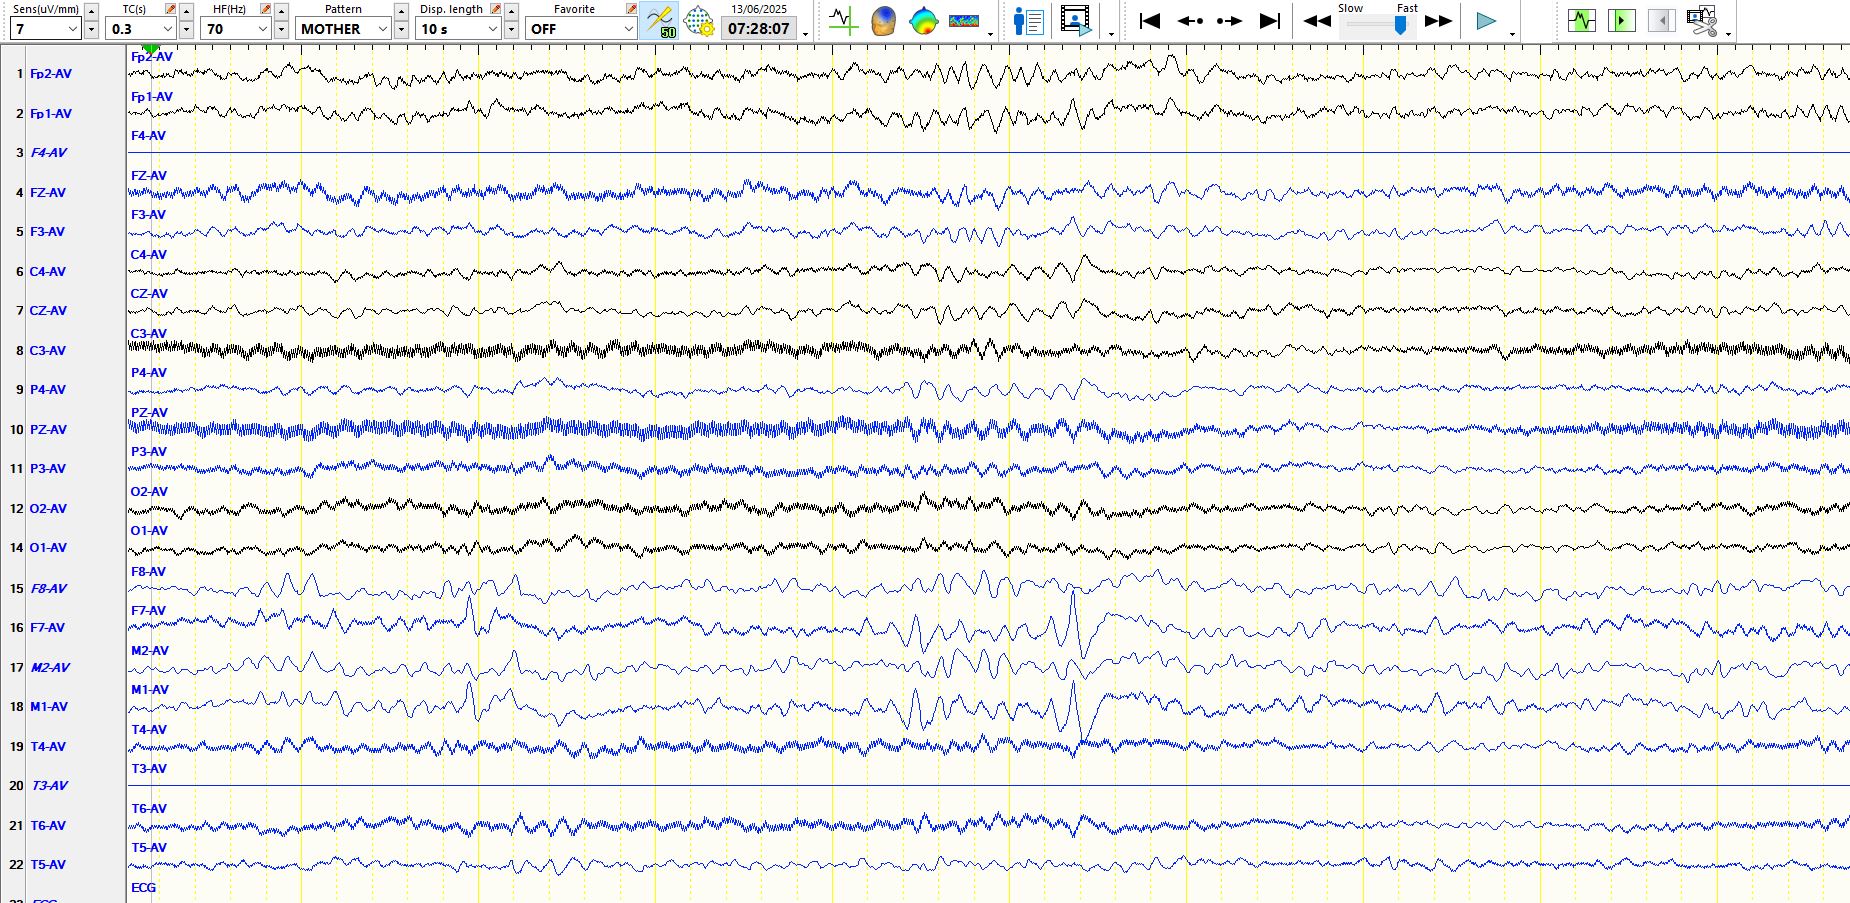Screen dimensions: 1850x903
Task: Step back one page
Action: (1190, 20)
